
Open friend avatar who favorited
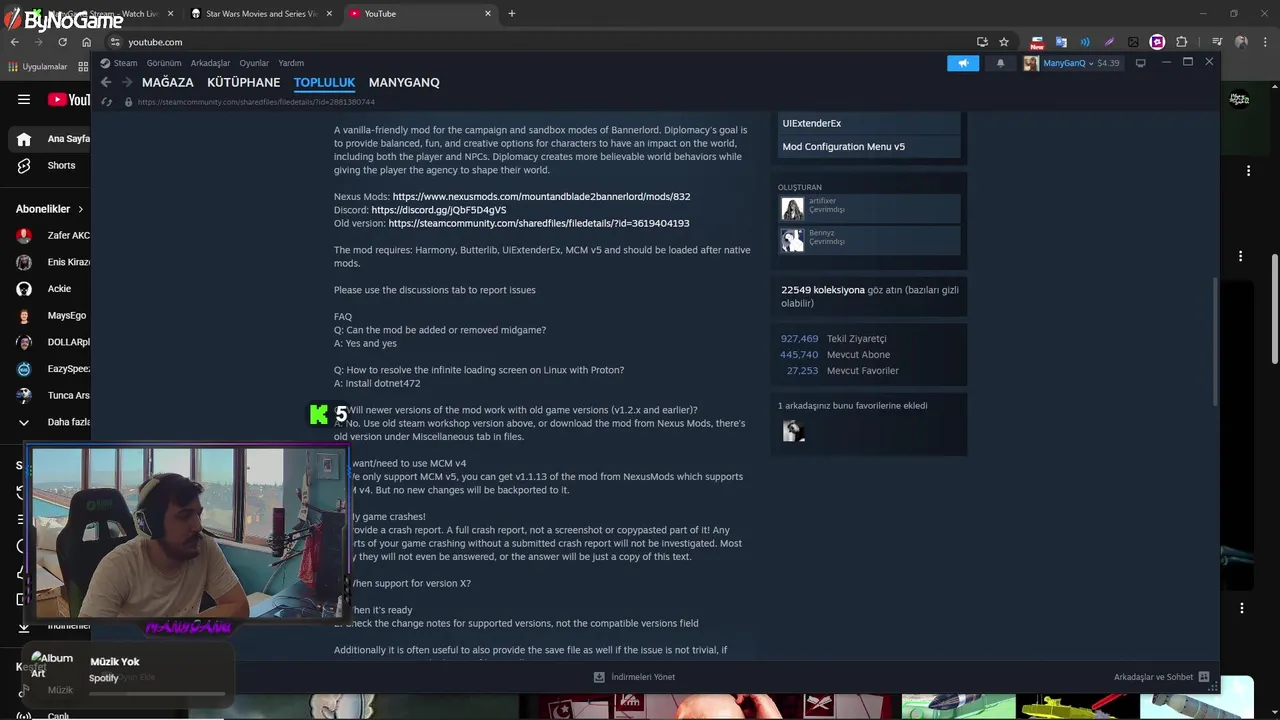[793, 431]
